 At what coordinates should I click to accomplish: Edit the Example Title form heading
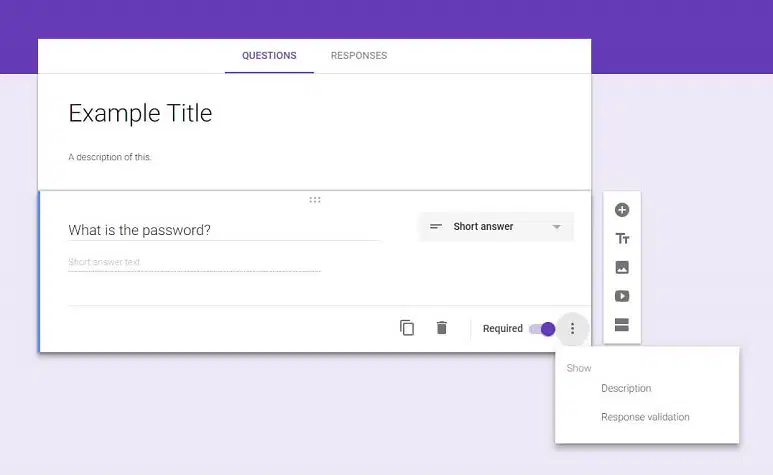(141, 113)
